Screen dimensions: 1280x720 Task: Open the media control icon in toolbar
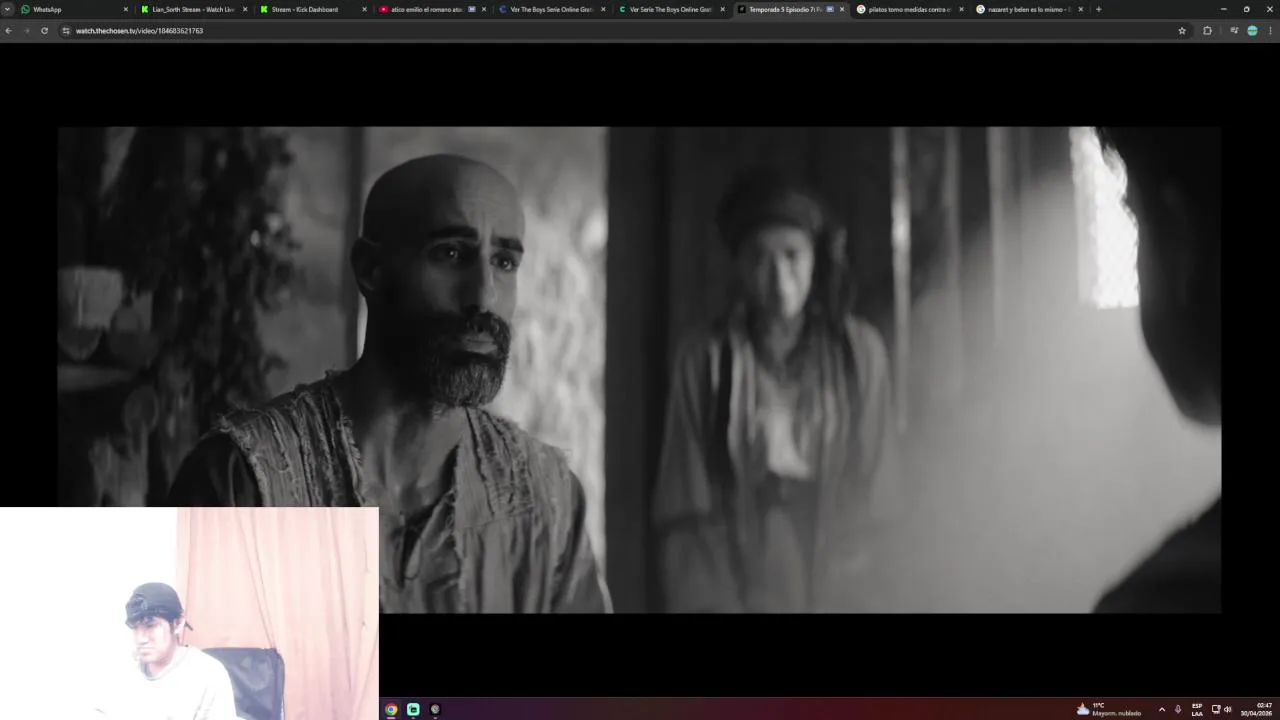1234,31
